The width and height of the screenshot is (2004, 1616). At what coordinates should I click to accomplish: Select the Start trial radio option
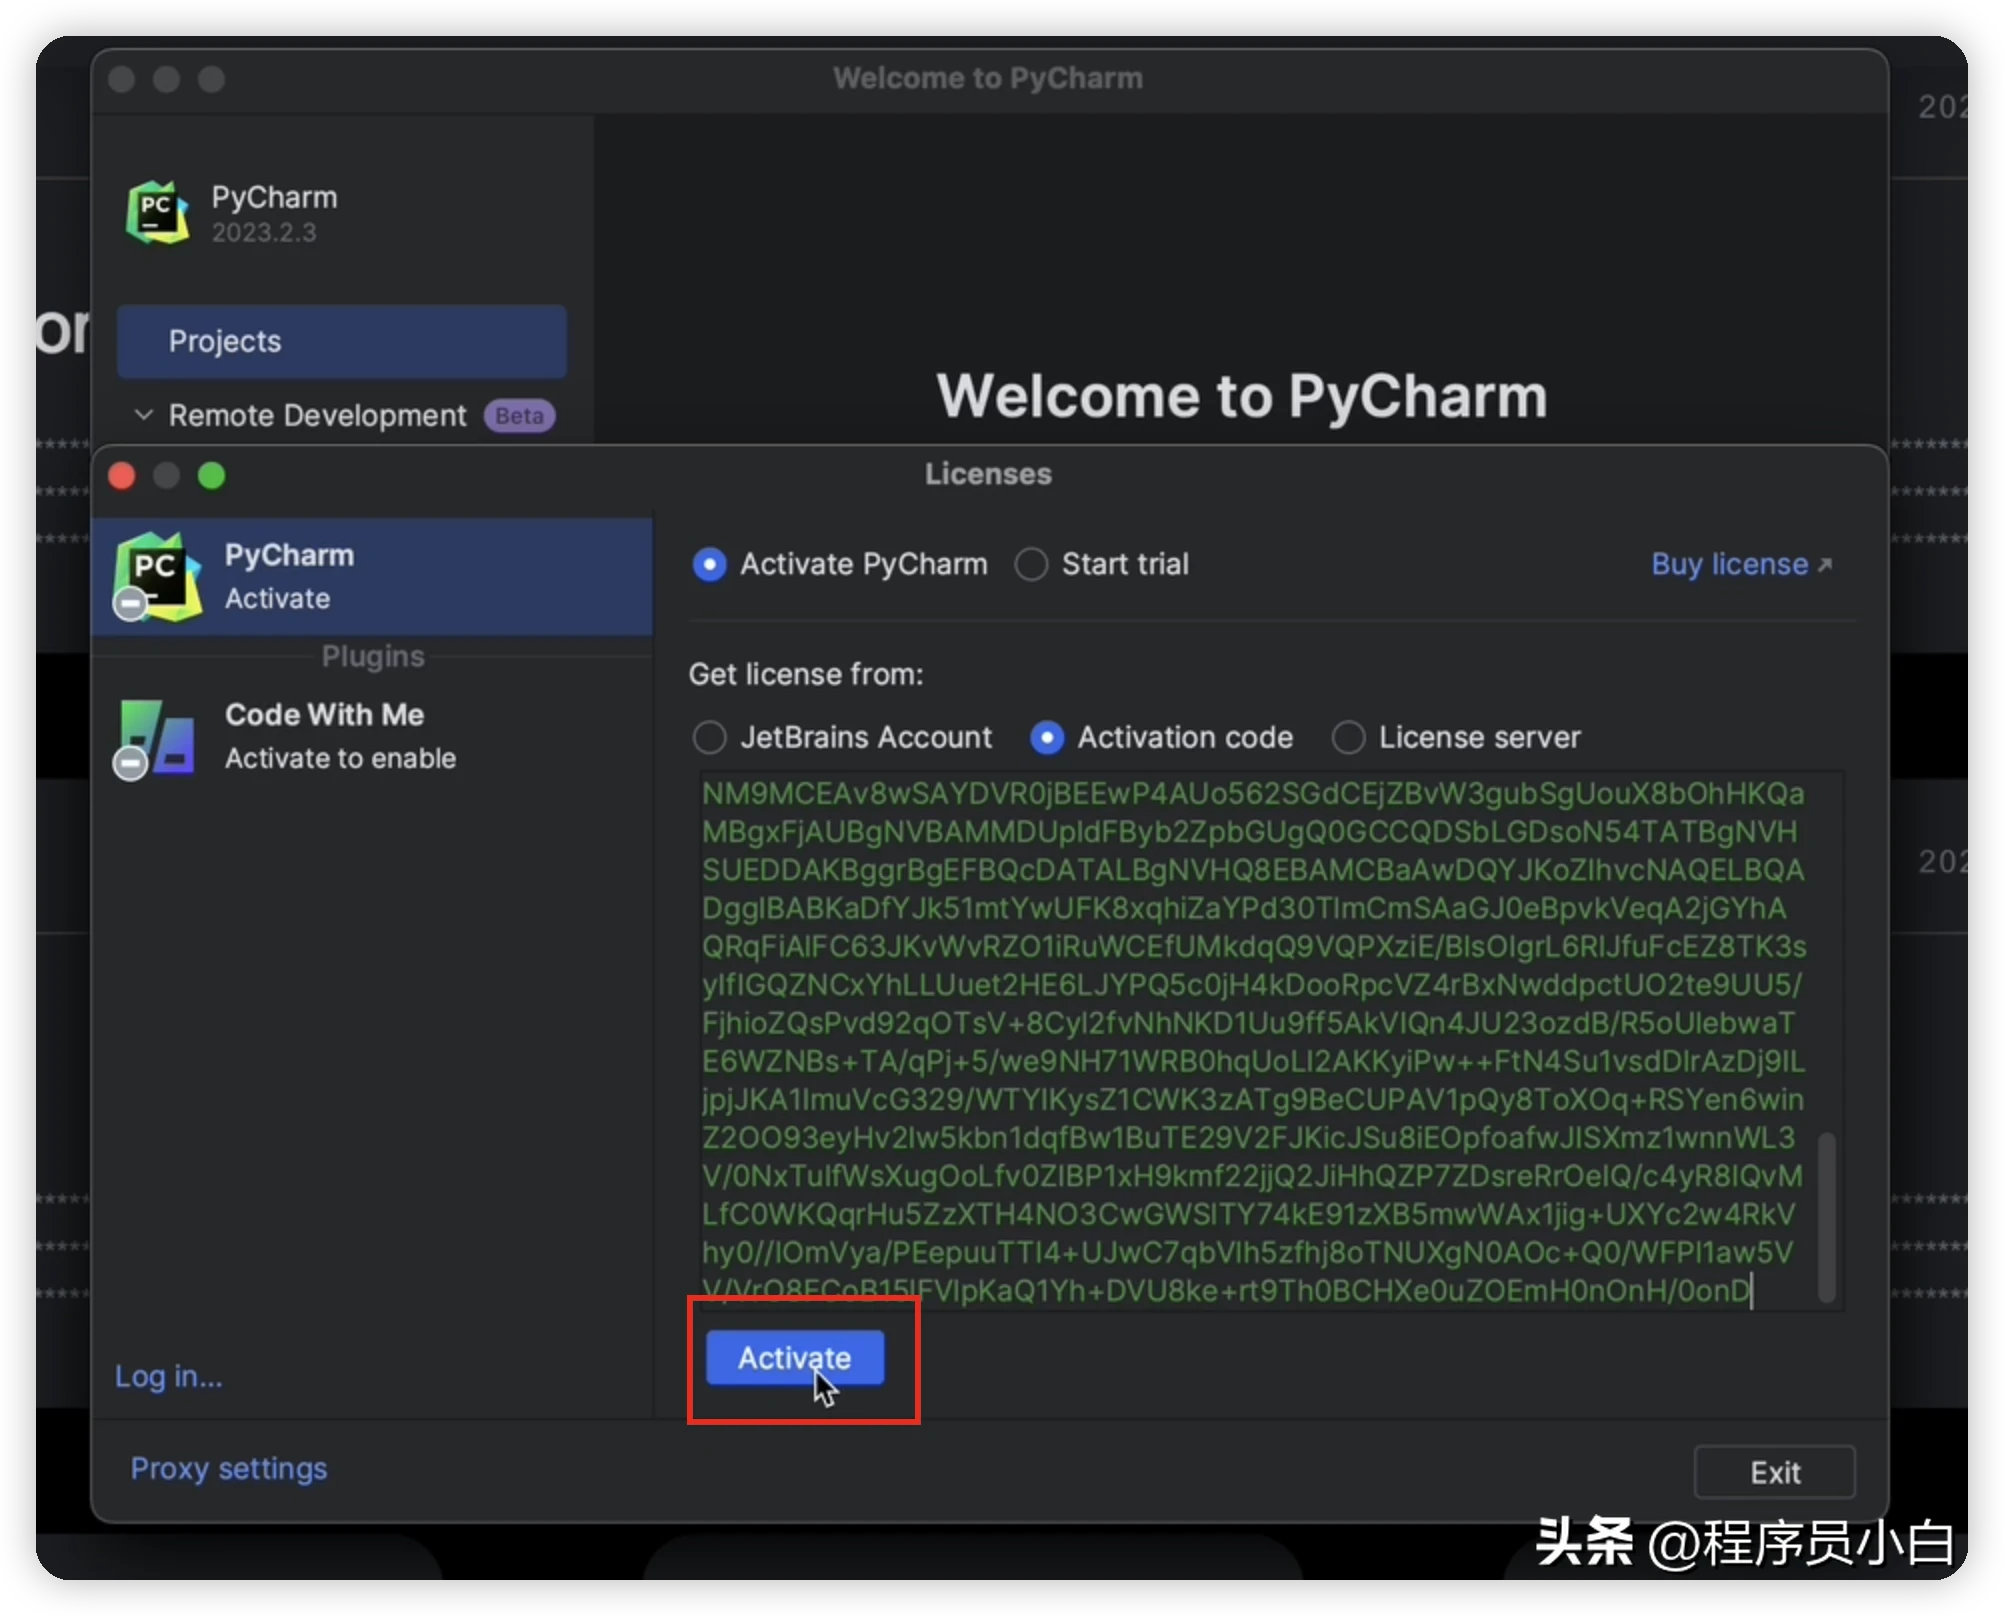(1031, 565)
